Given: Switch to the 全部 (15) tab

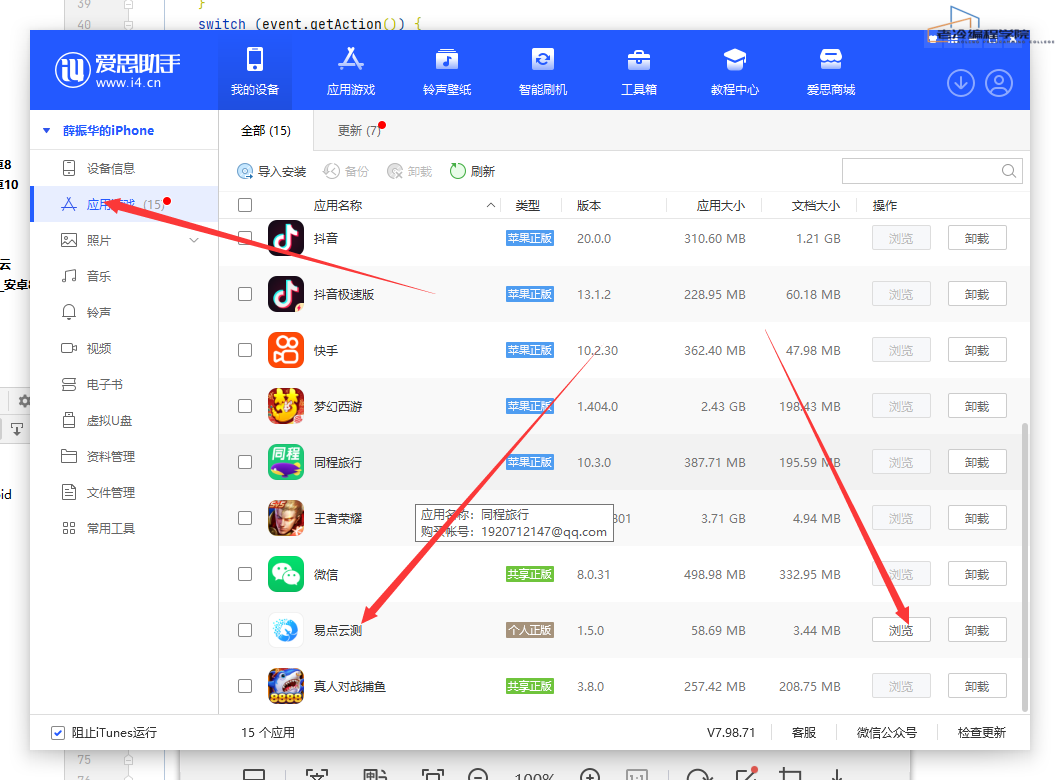Looking at the screenshot, I should [x=266, y=130].
